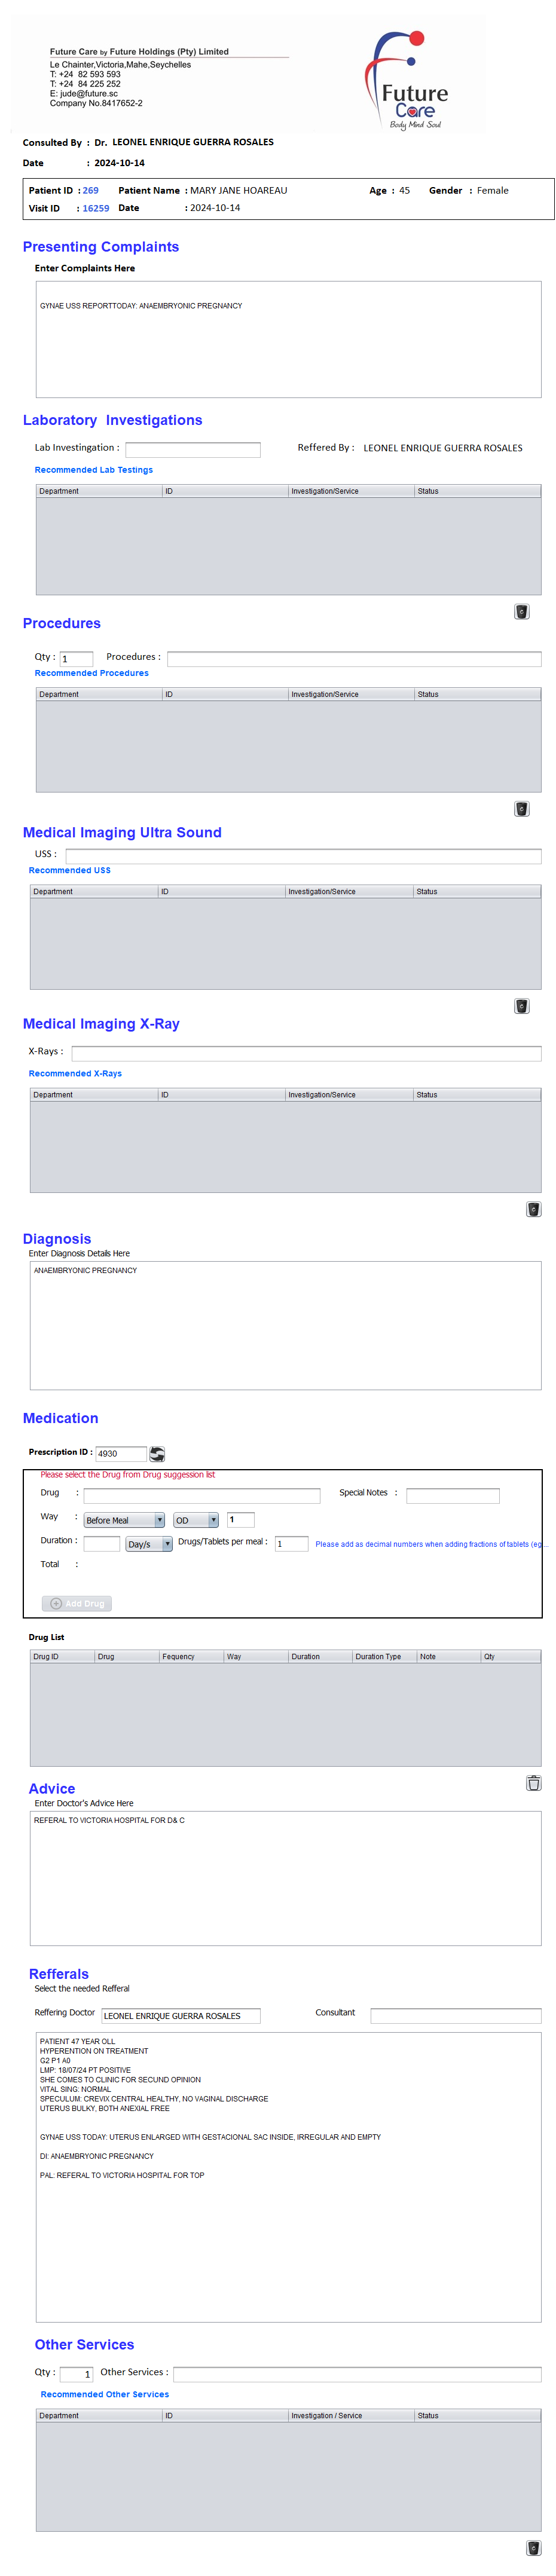Image resolution: width=556 pixels, height=2576 pixels.
Task: Click the trash icon below Other Services table
Action: click(x=533, y=2547)
